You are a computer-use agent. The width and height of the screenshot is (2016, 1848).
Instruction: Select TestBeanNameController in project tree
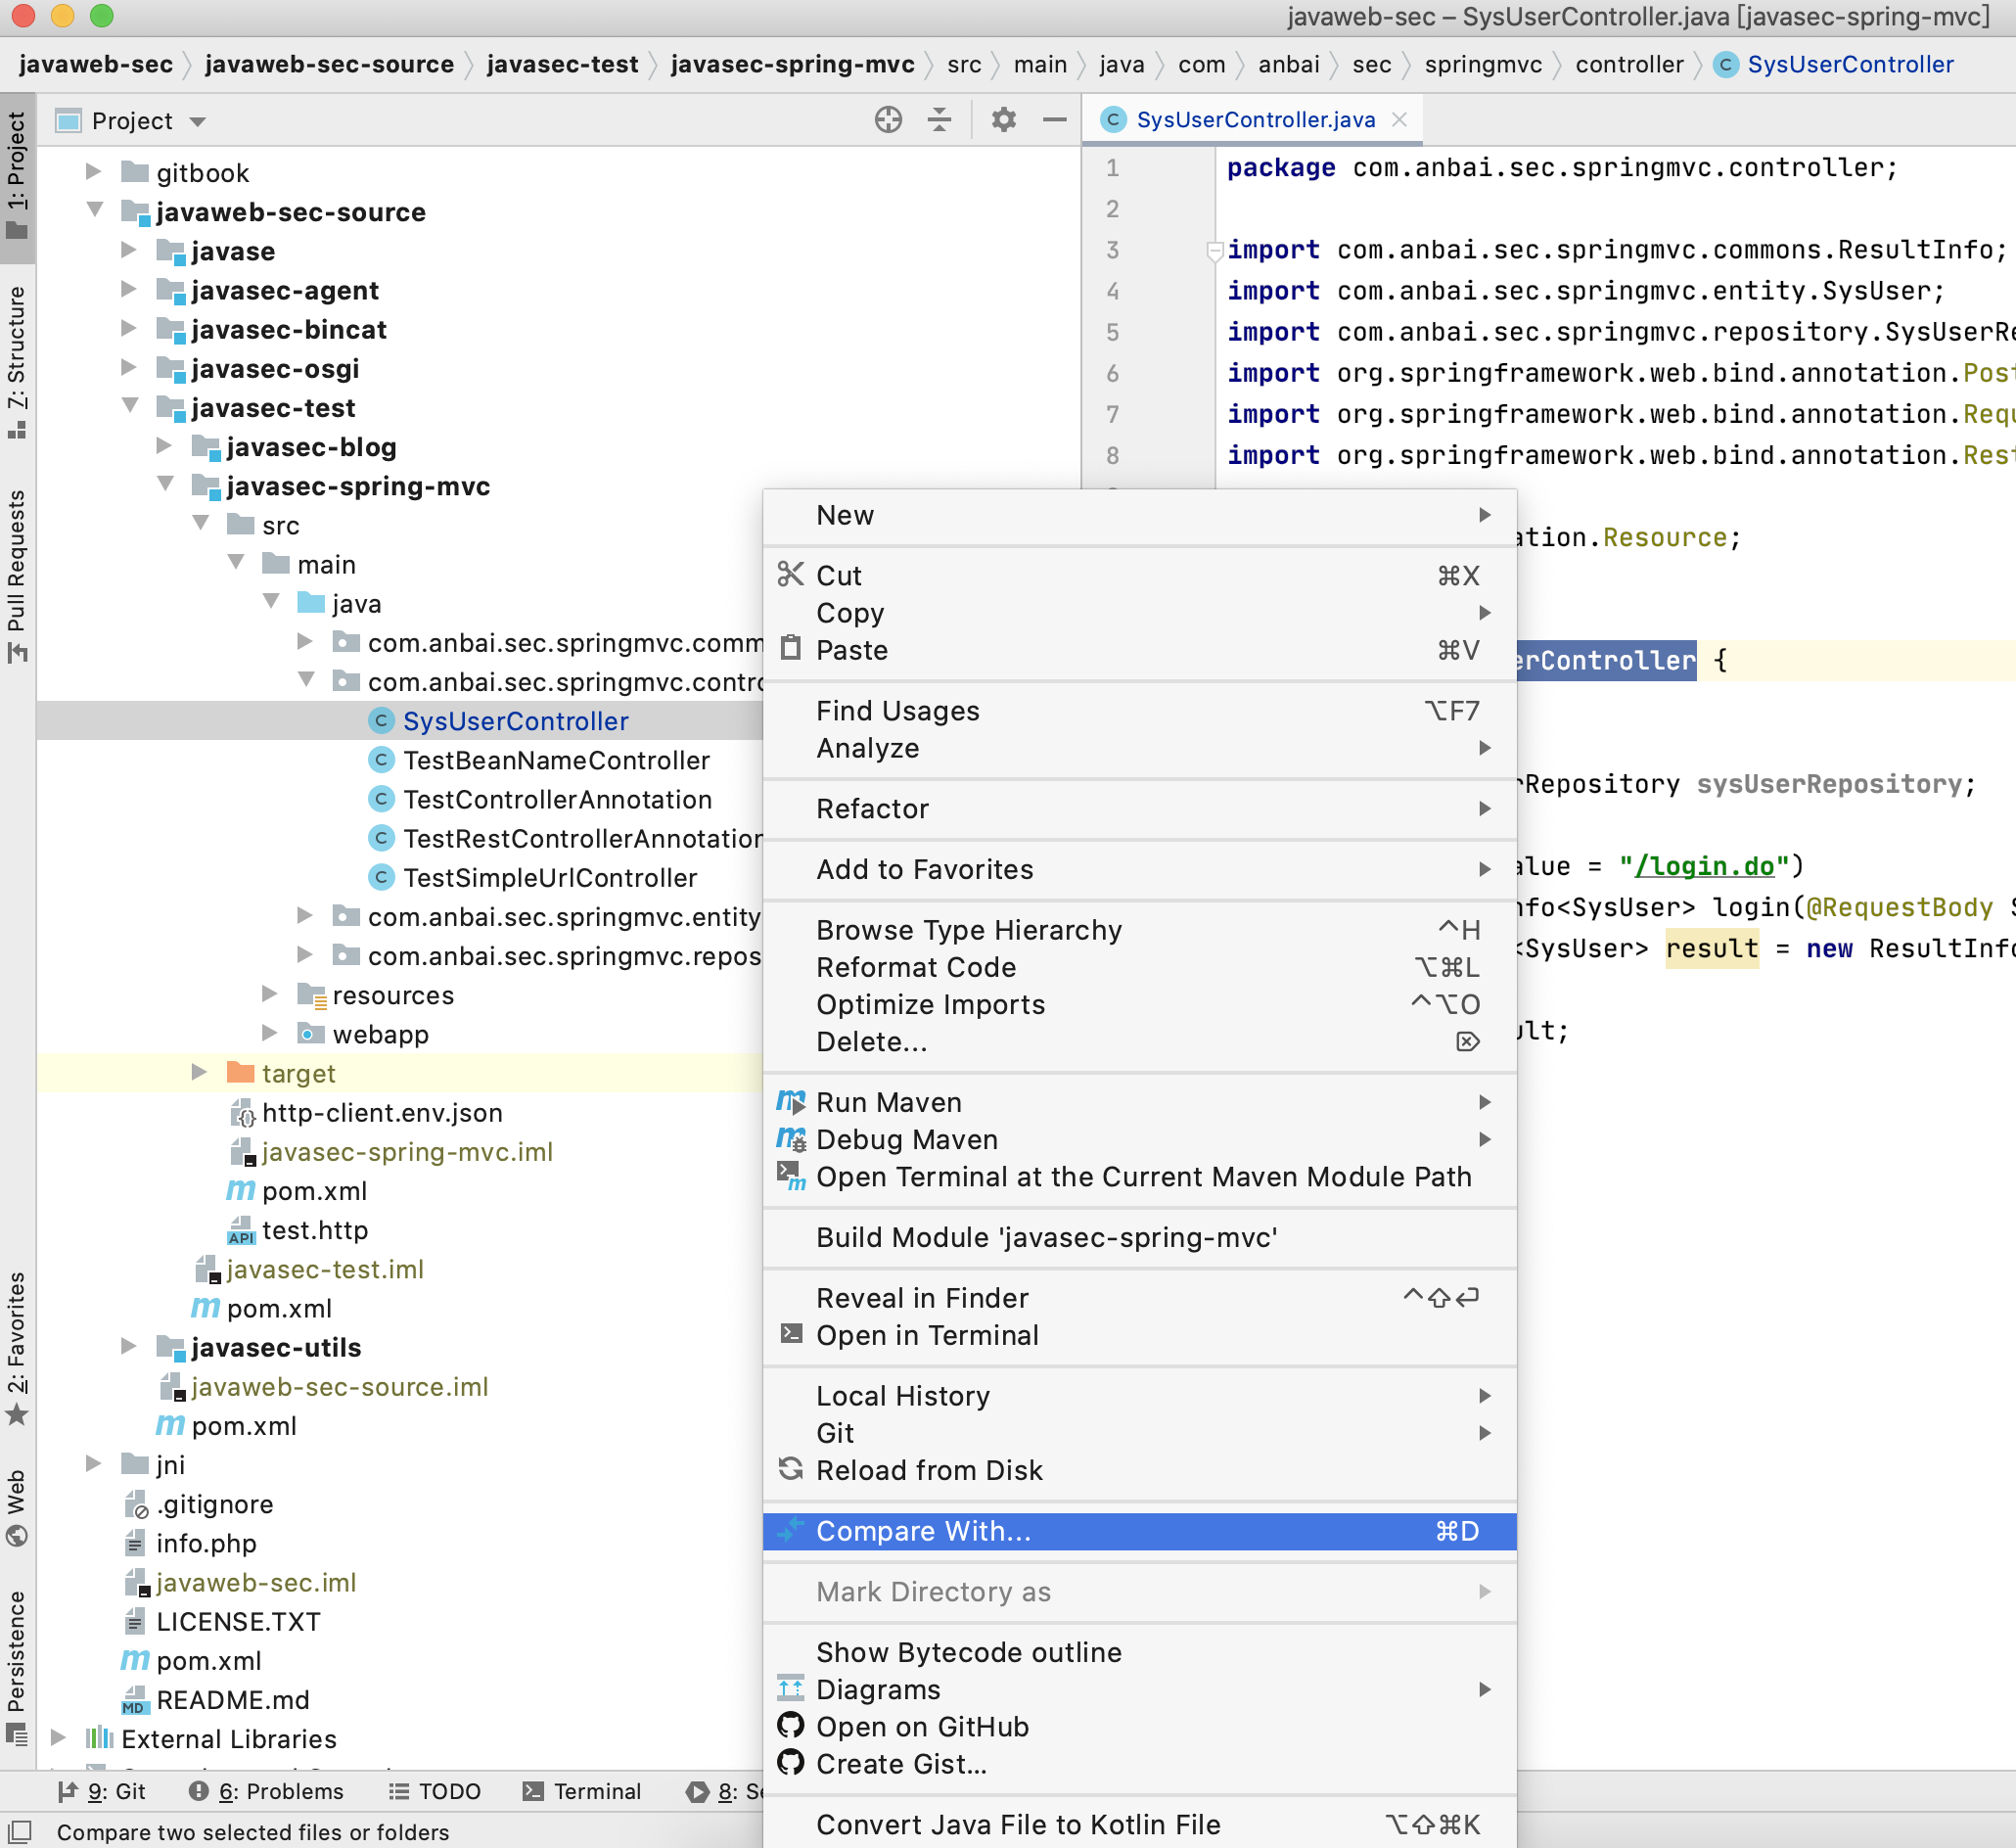555,760
